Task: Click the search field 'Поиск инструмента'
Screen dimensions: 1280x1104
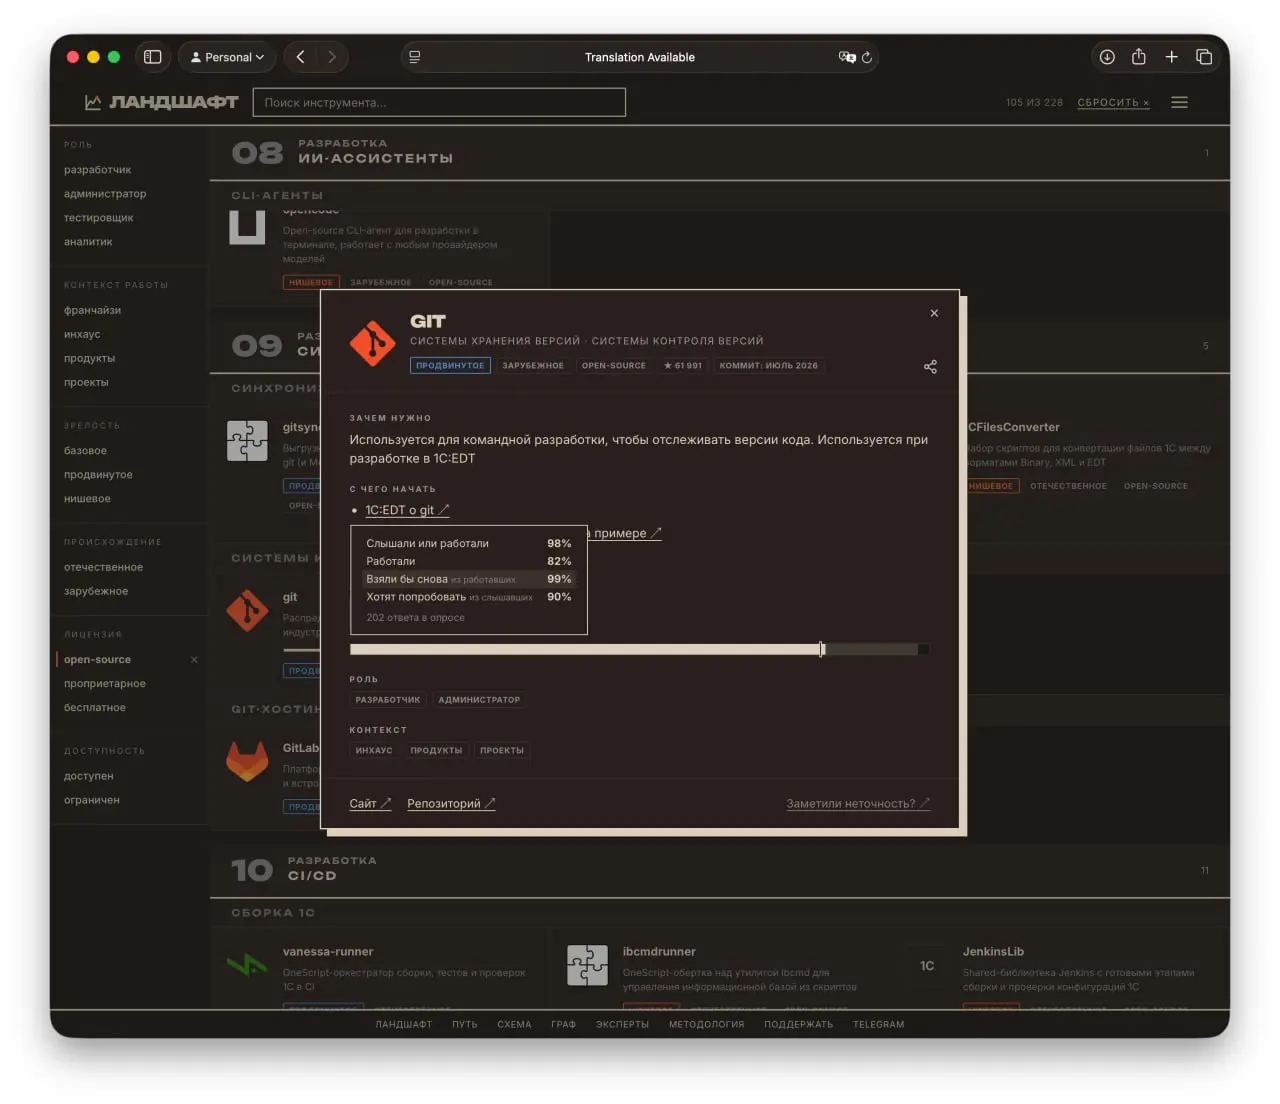Action: (439, 102)
